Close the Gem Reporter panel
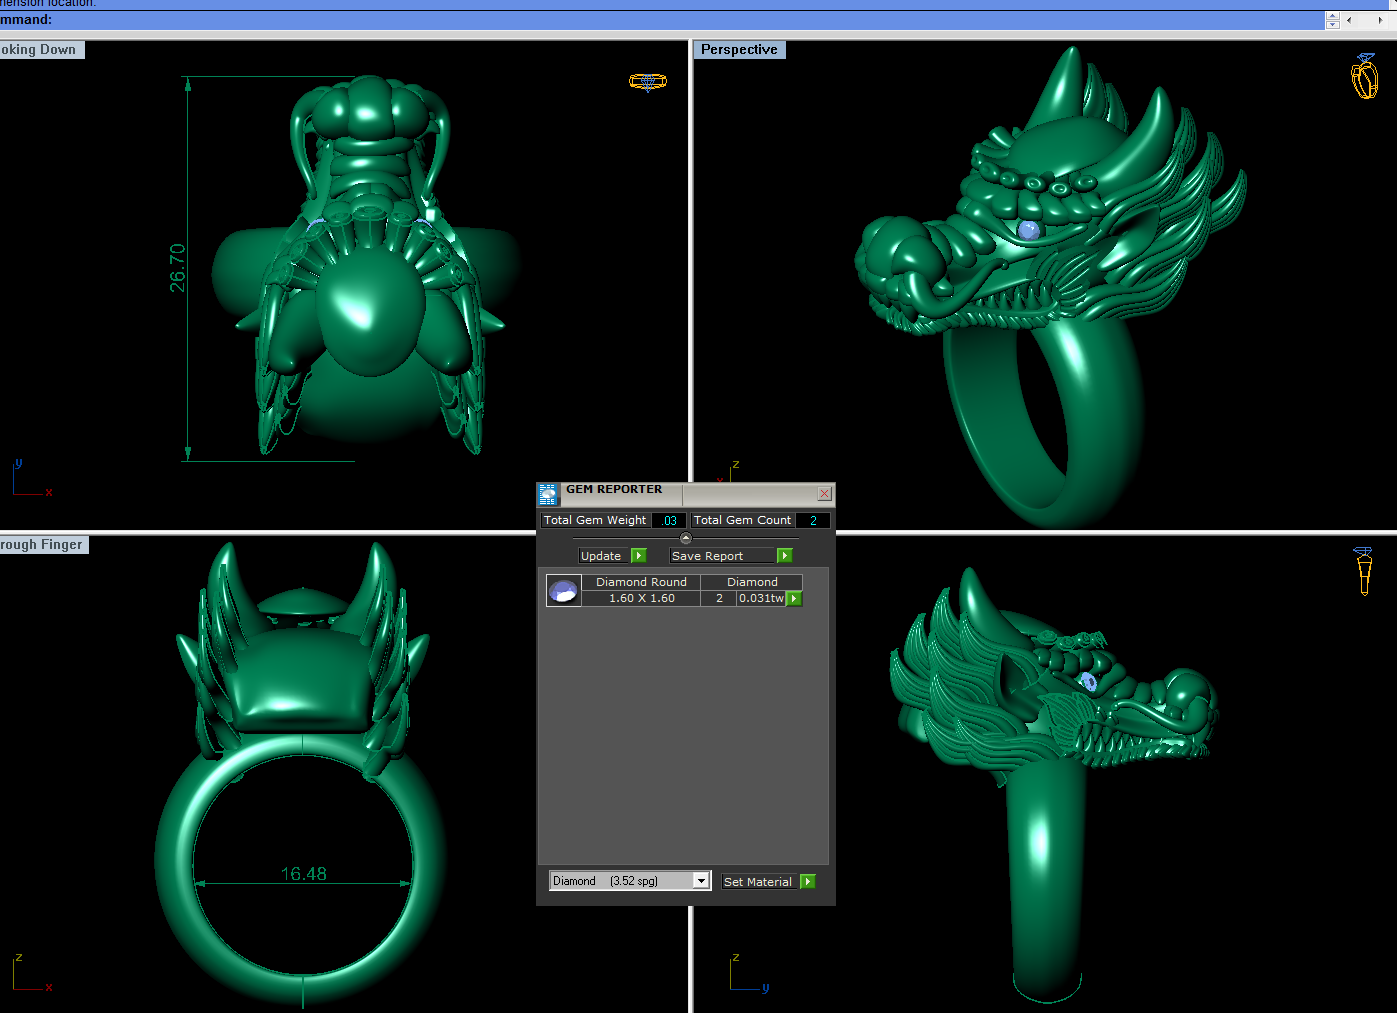The width and height of the screenshot is (1397, 1013). click(824, 494)
